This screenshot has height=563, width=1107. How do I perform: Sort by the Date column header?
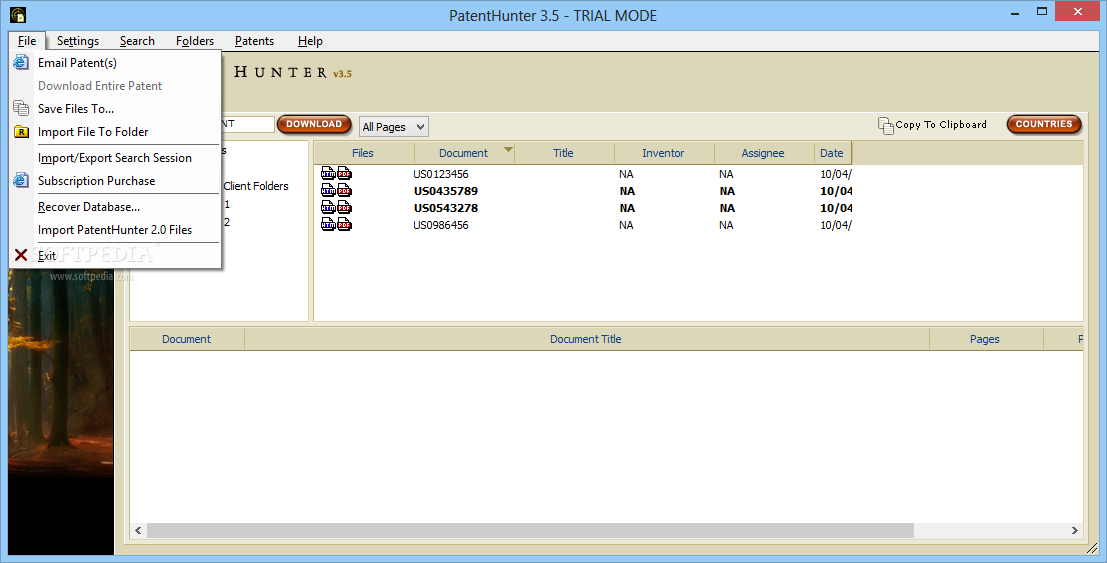point(832,153)
